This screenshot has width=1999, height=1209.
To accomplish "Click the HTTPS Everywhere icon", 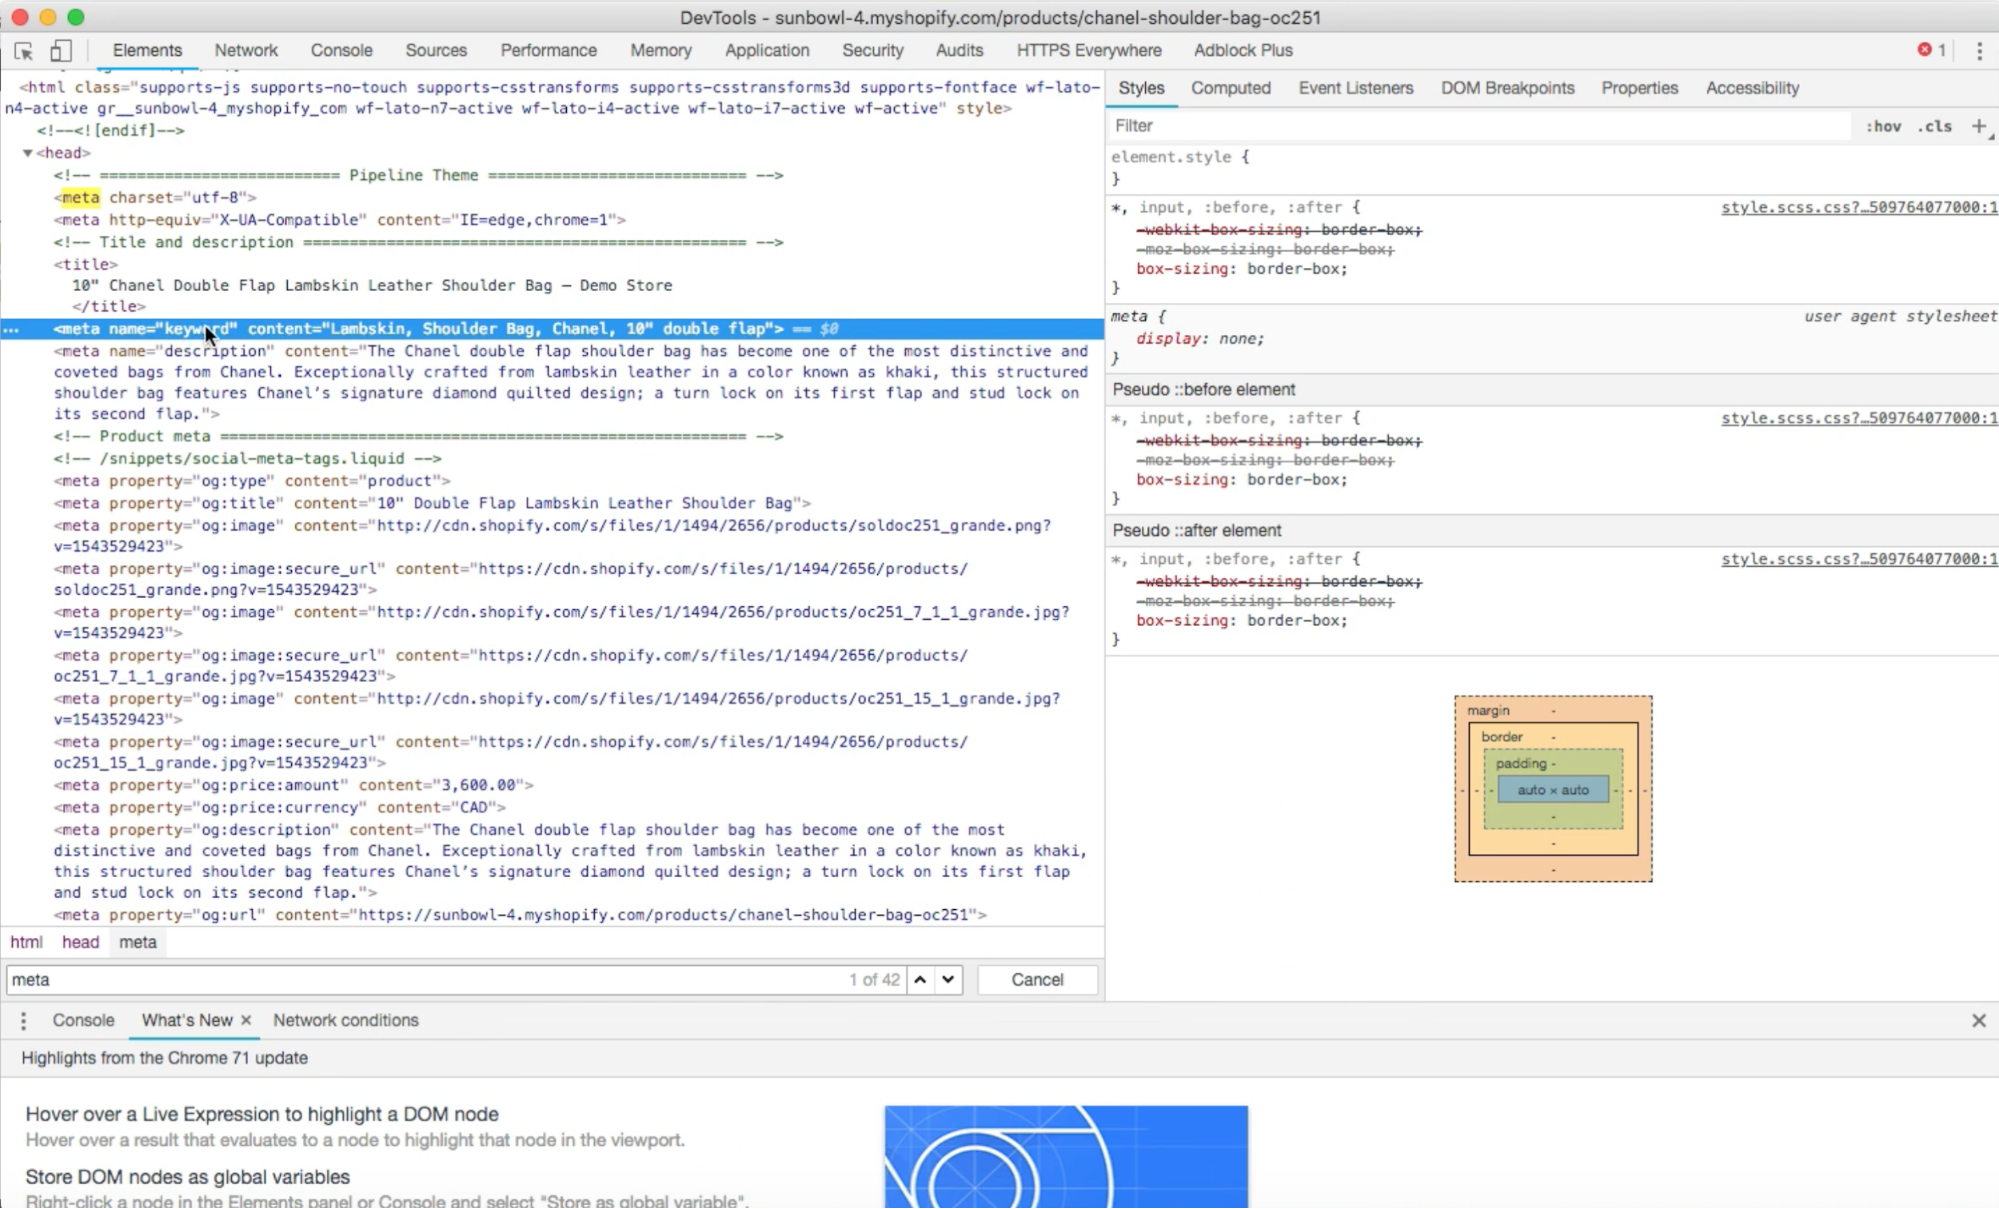I will (1088, 50).
